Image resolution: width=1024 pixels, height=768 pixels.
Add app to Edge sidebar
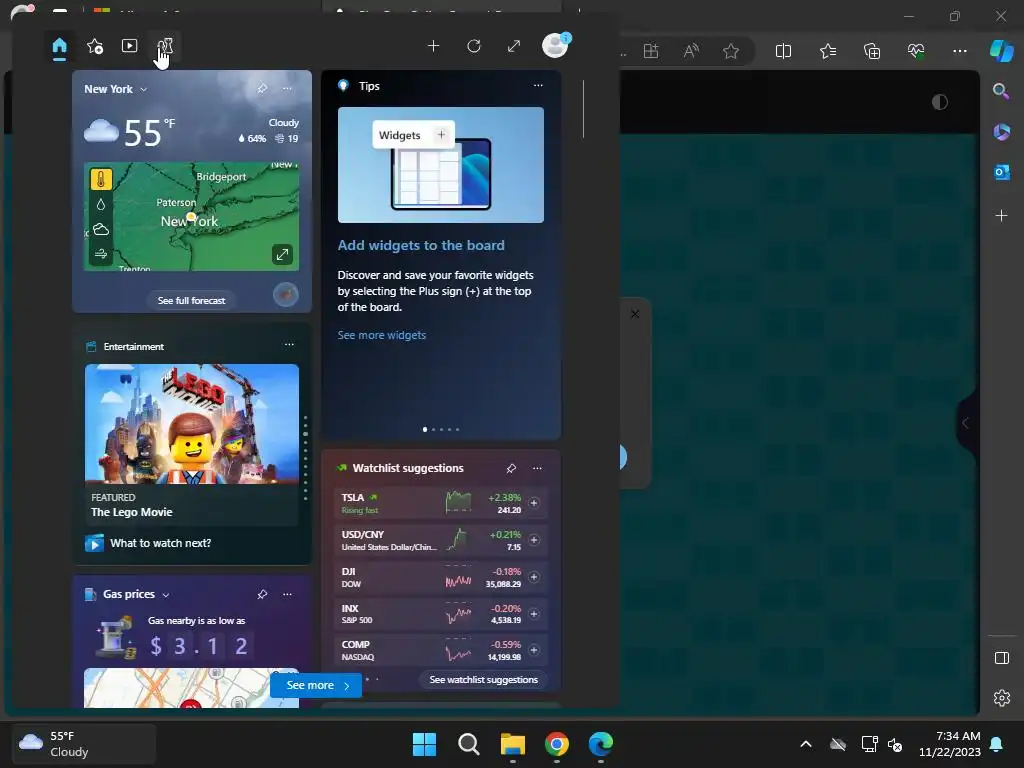pos(1001,216)
